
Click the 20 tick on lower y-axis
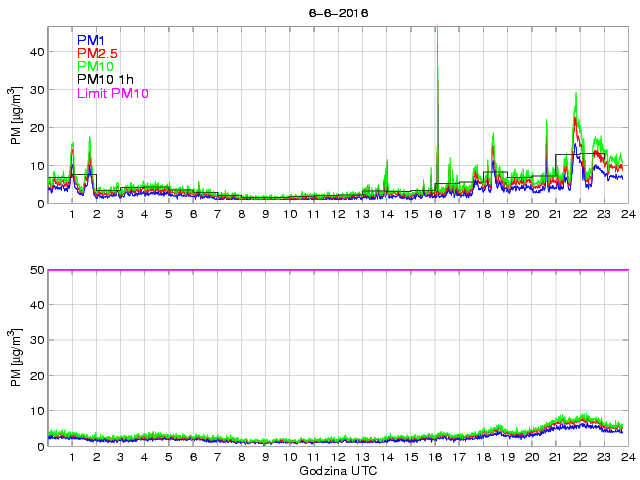[x=37, y=375]
